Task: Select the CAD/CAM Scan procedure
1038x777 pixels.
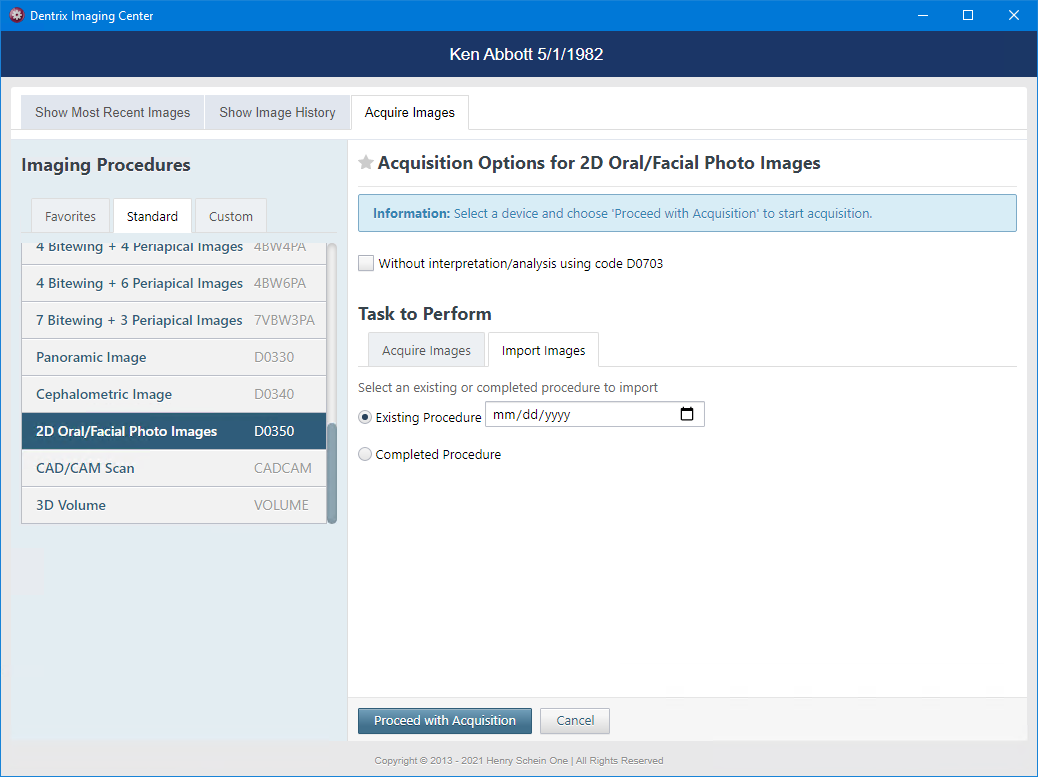Action: pos(173,468)
